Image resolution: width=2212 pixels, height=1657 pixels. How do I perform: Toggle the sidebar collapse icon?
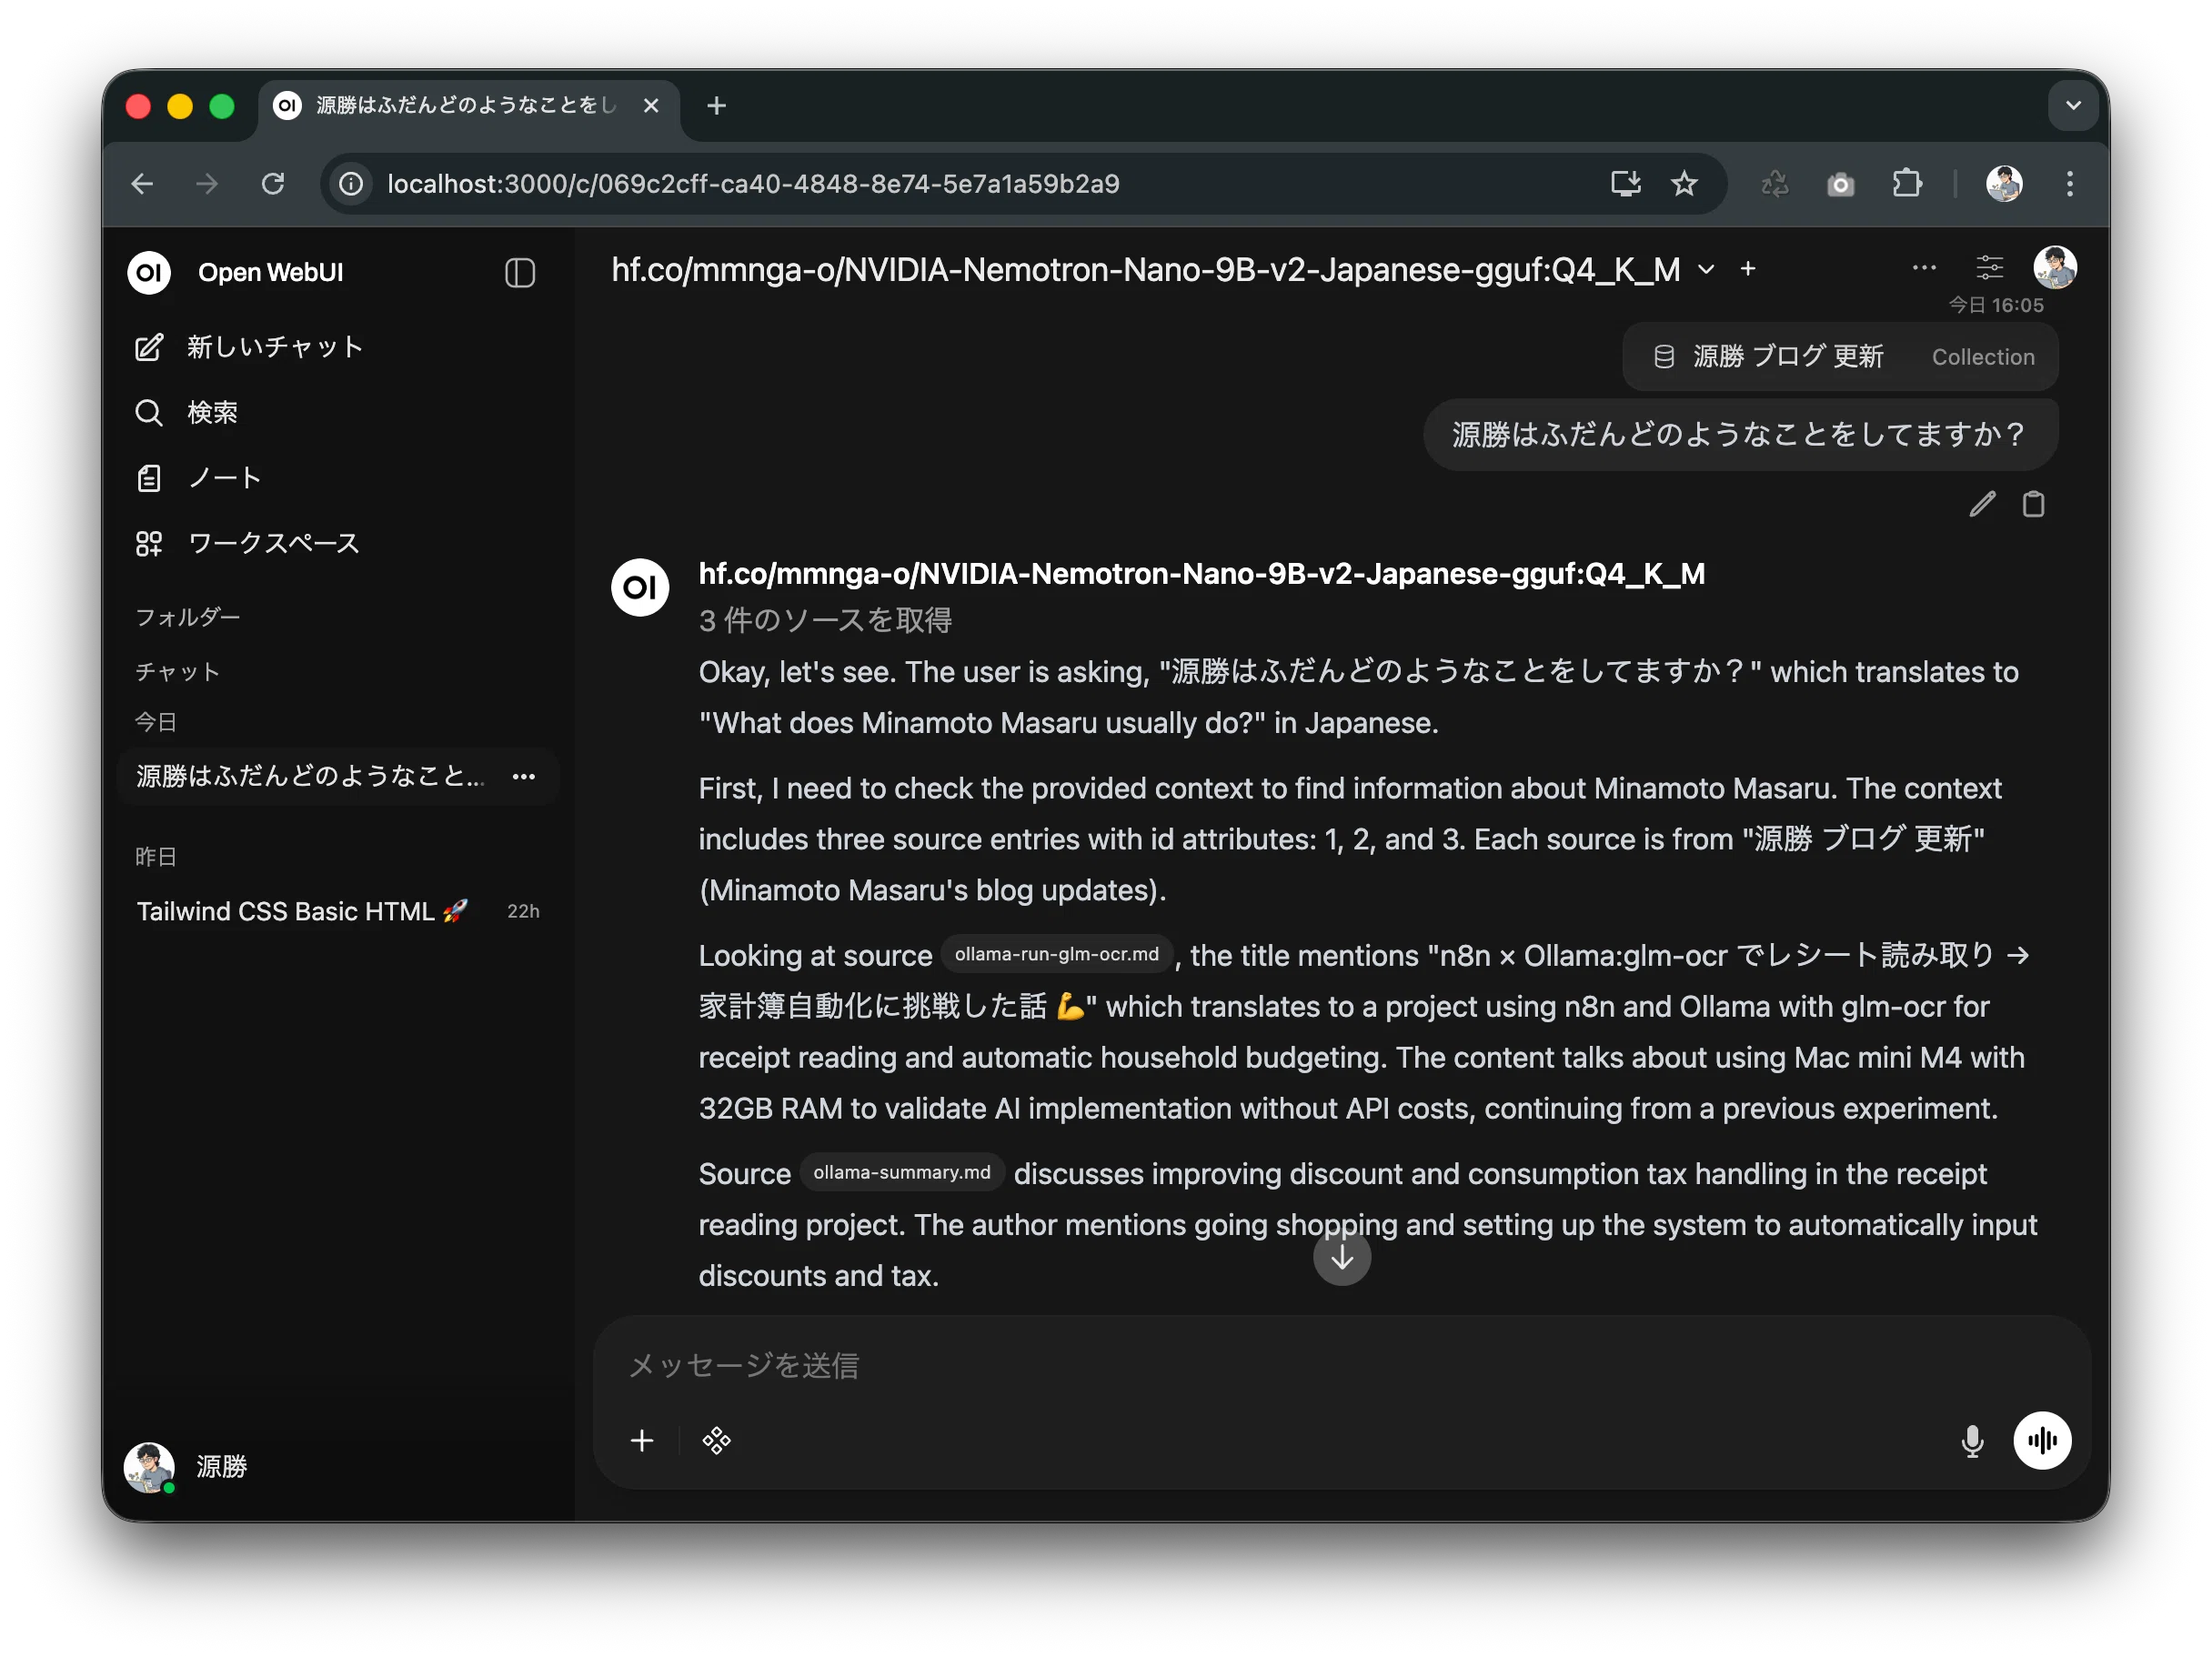pyautogui.click(x=519, y=272)
